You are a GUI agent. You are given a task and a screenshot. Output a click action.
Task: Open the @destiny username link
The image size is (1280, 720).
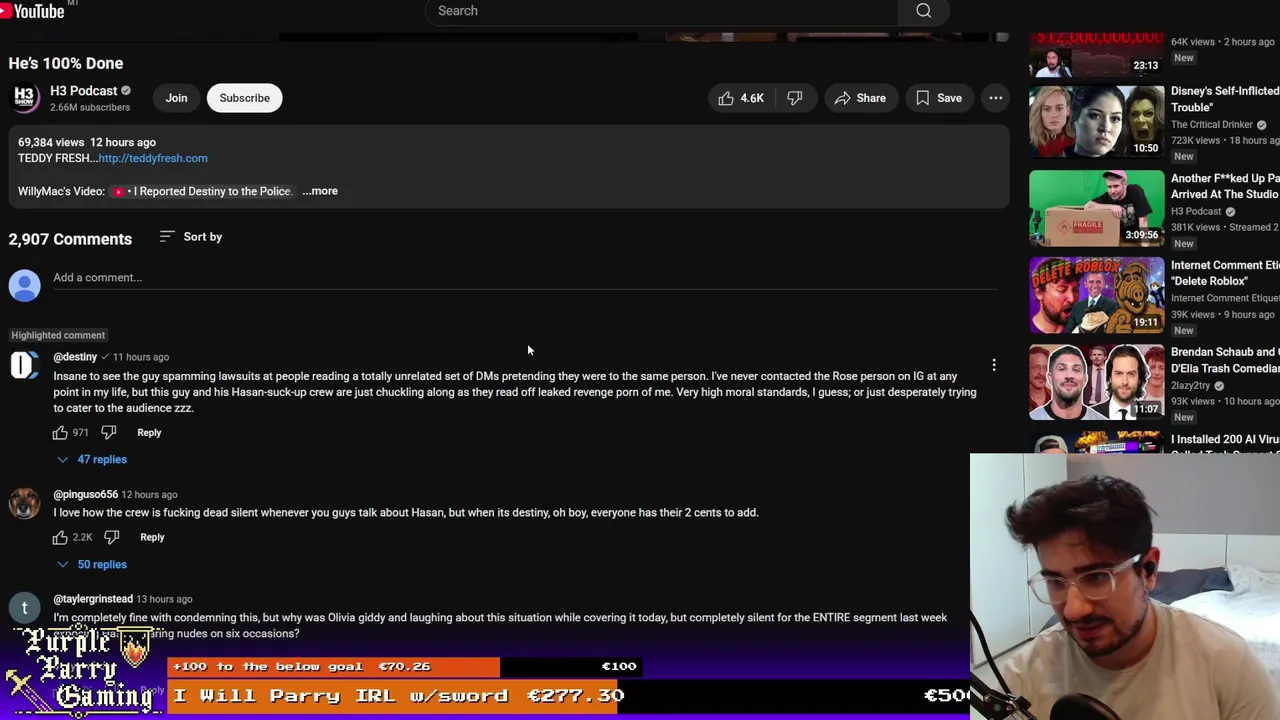pos(75,357)
